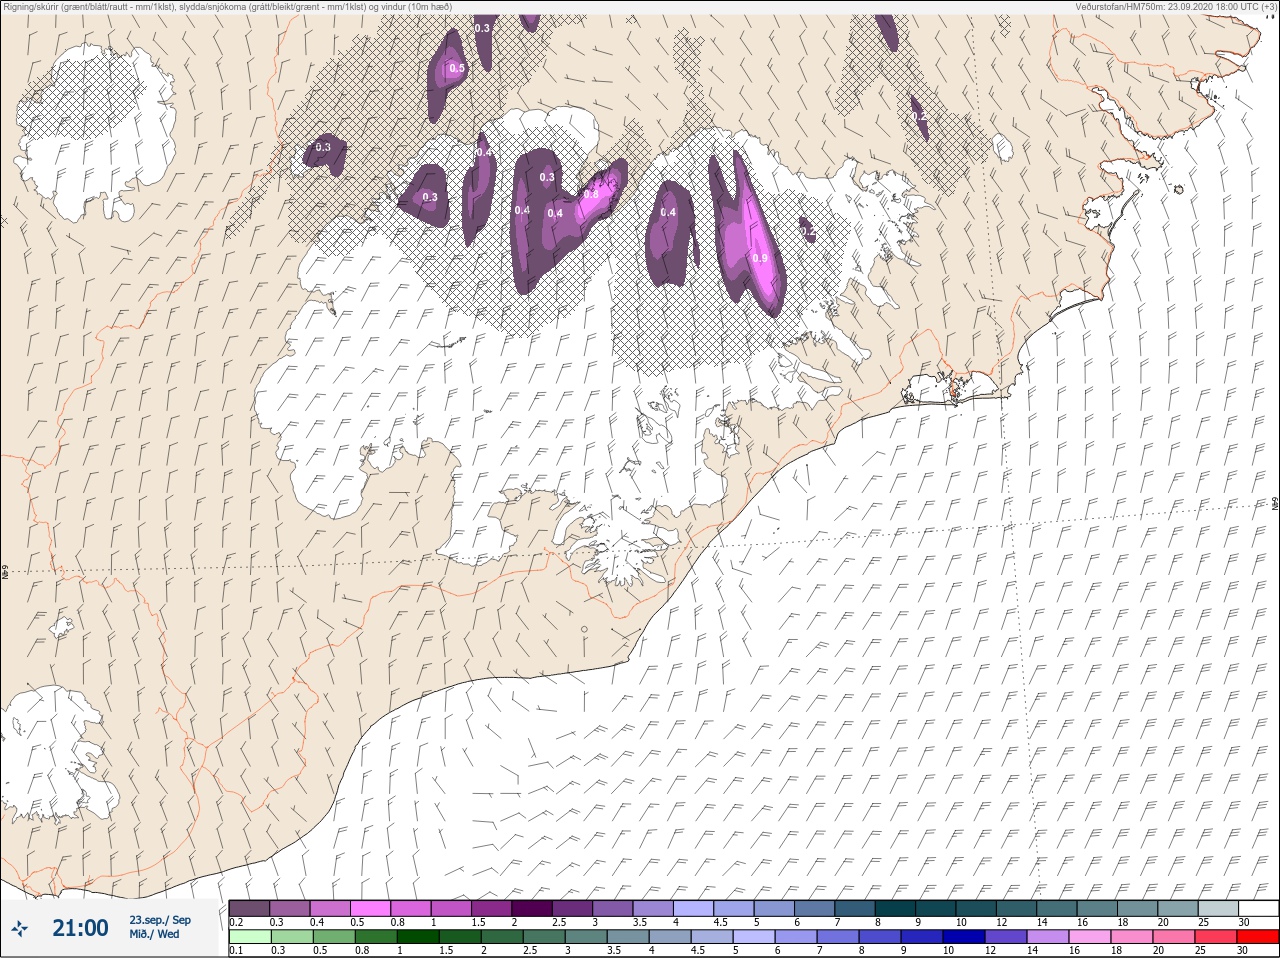Pick the dark teal 9–10 snow legend swatch
Screen dimensions: 1280x958
(935, 908)
